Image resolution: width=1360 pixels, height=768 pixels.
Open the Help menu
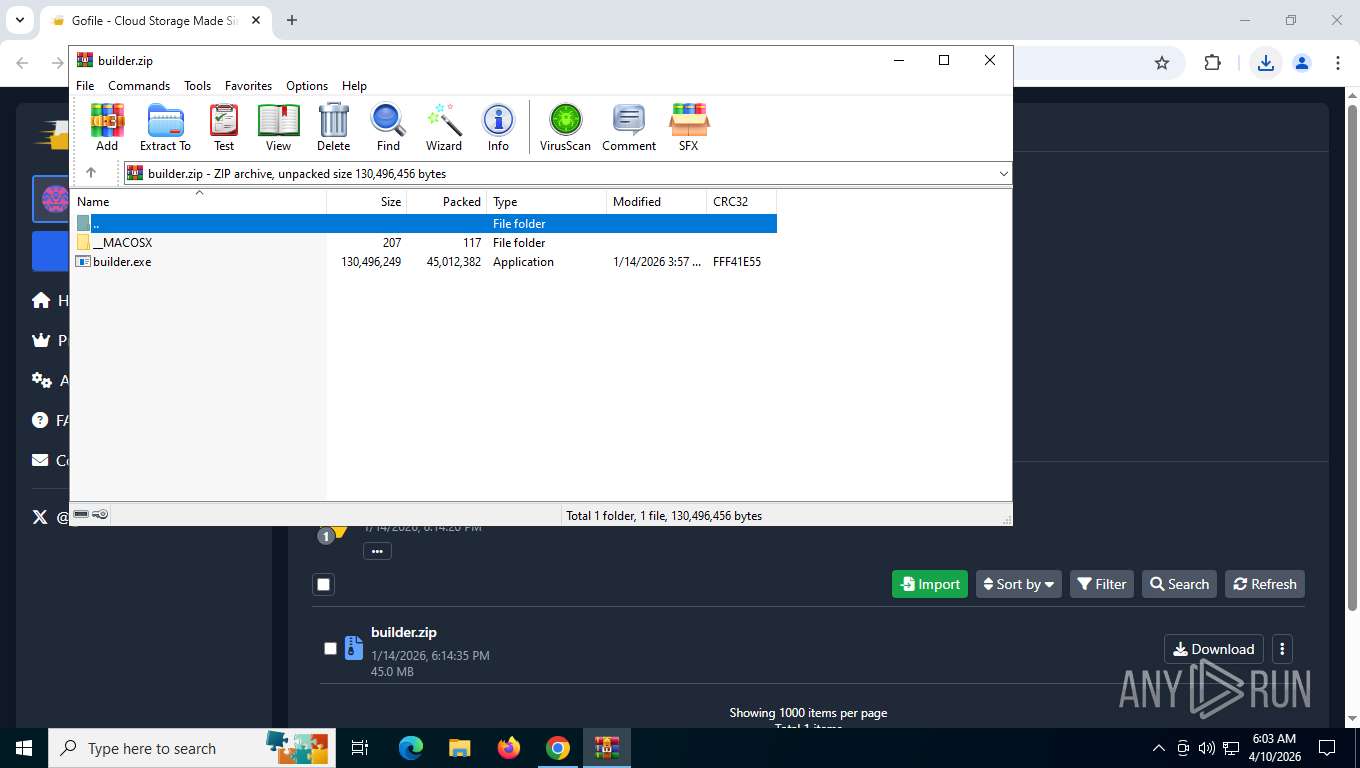click(x=354, y=86)
